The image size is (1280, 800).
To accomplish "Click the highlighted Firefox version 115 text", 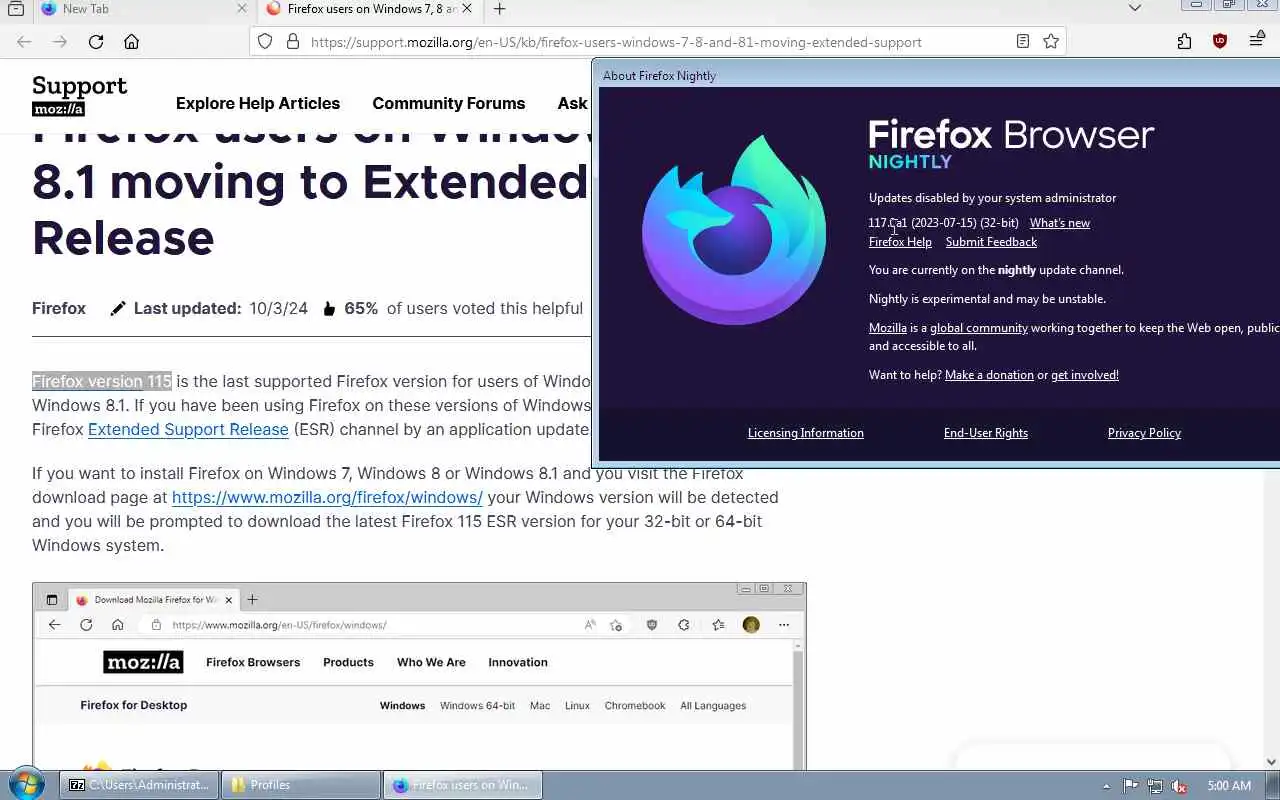I will (102, 381).
